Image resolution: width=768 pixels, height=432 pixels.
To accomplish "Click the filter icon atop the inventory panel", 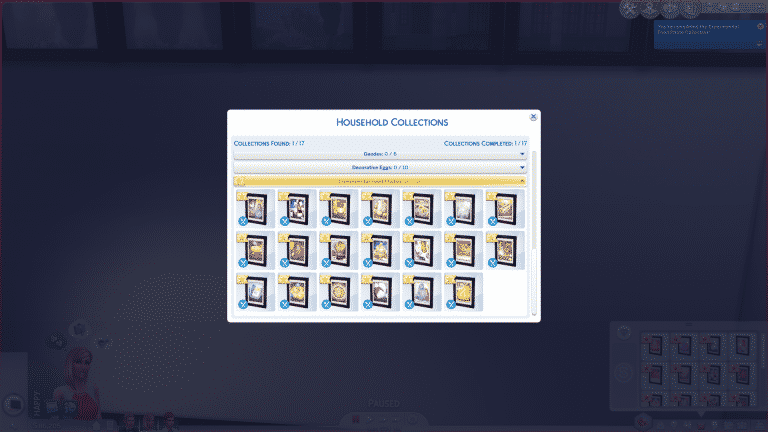I will [624, 333].
